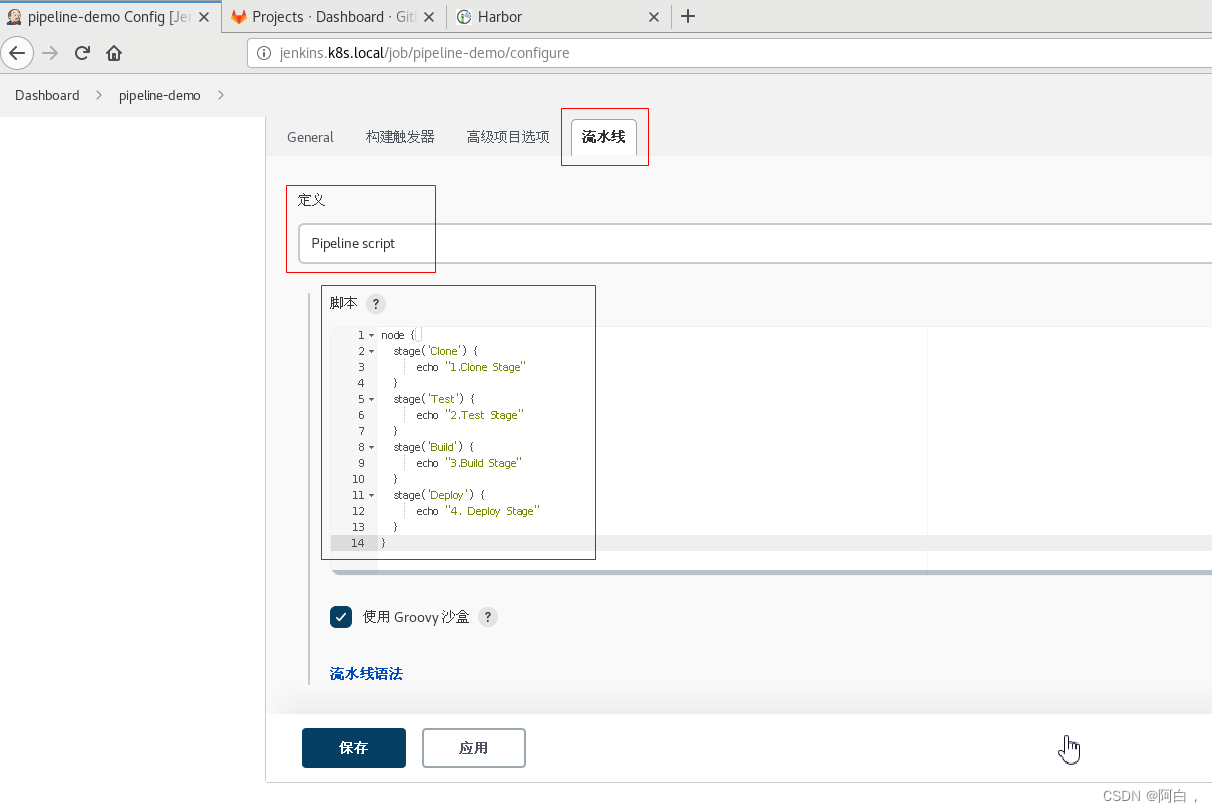Click the GitLab fox icon on Projects tab
The width and height of the screenshot is (1212, 812).
click(239, 16)
